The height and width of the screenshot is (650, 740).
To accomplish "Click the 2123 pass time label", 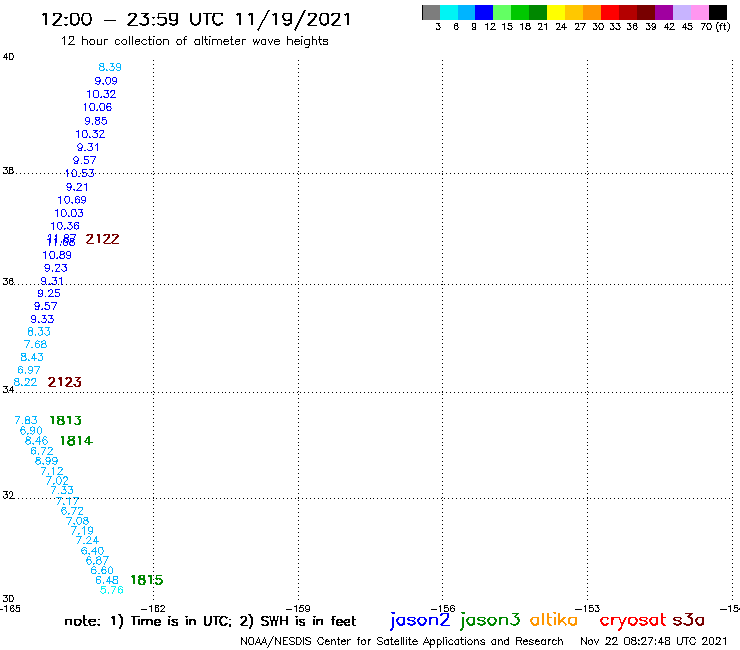I will (65, 382).
